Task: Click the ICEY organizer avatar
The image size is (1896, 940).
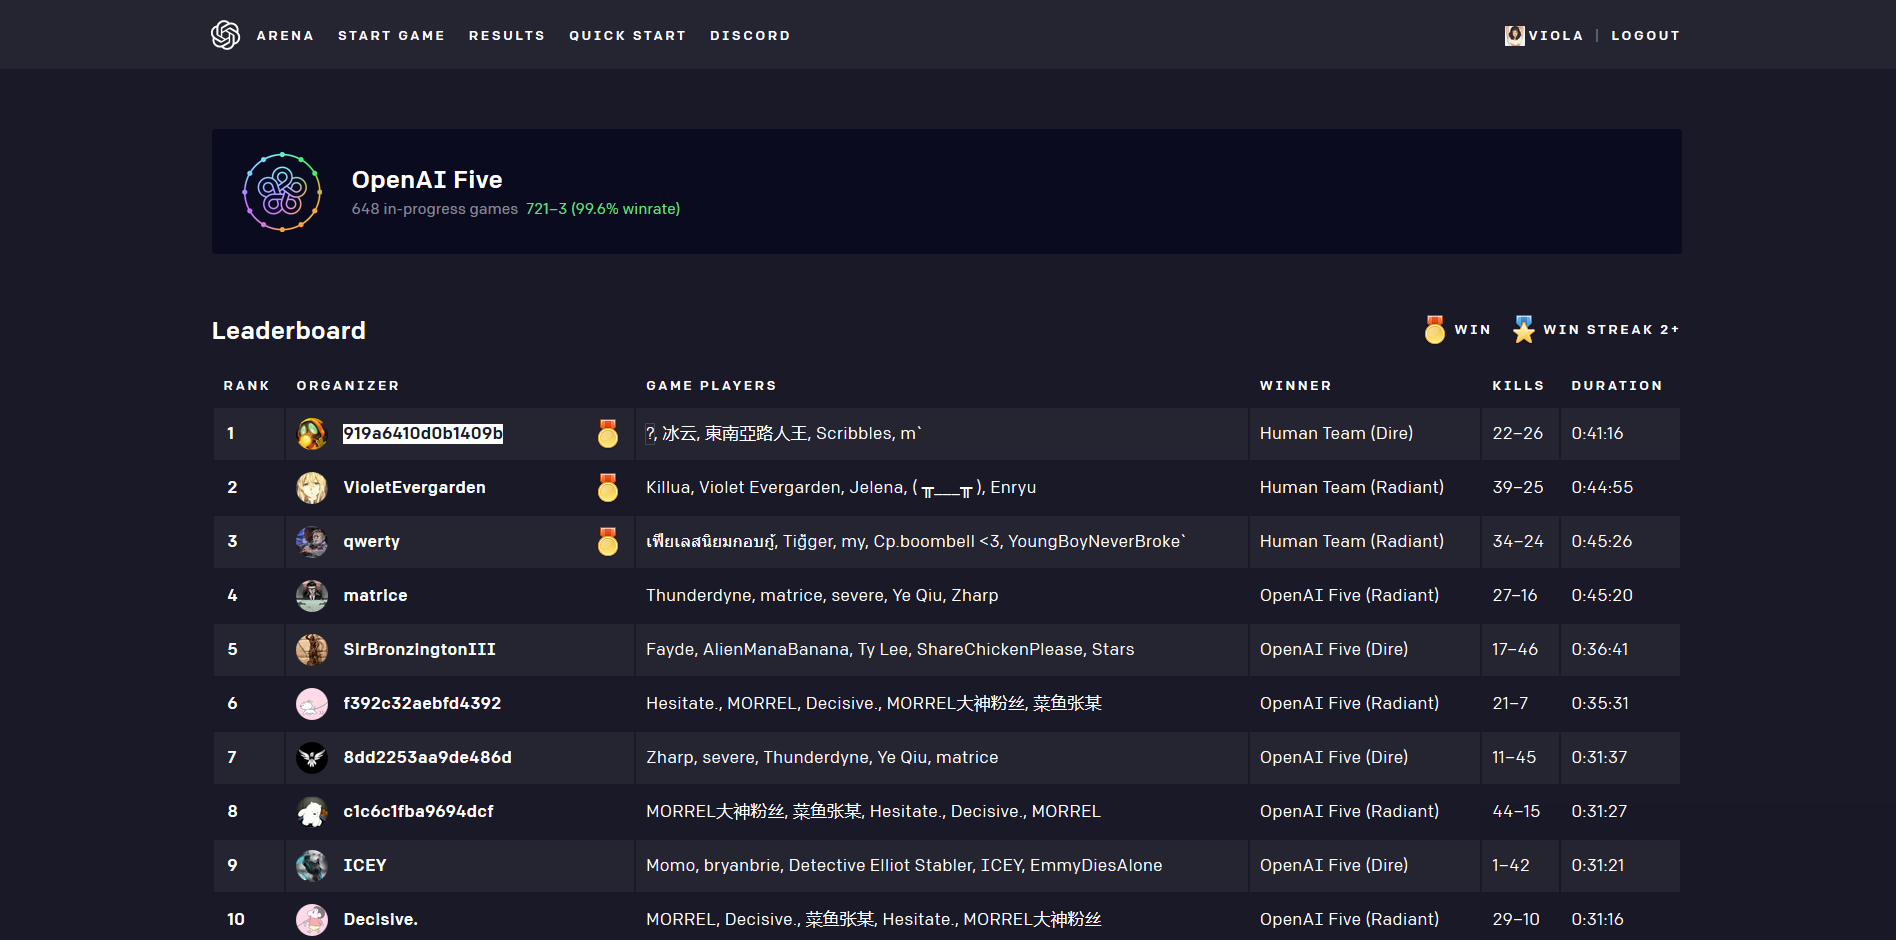Action: tap(312, 866)
